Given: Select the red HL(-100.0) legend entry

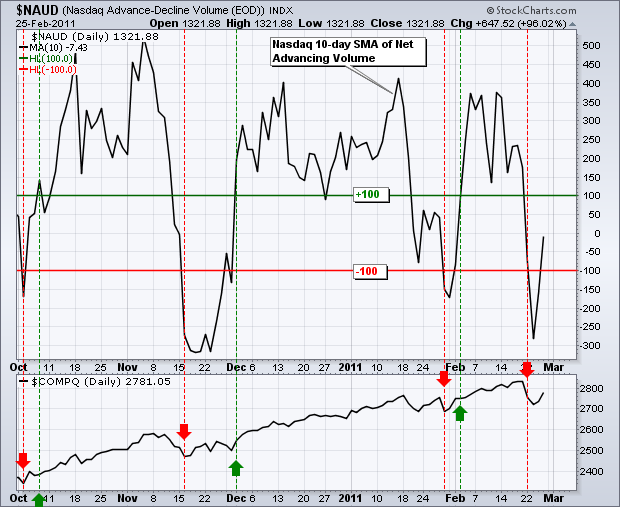Looking at the screenshot, I should pyautogui.click(x=48, y=70).
